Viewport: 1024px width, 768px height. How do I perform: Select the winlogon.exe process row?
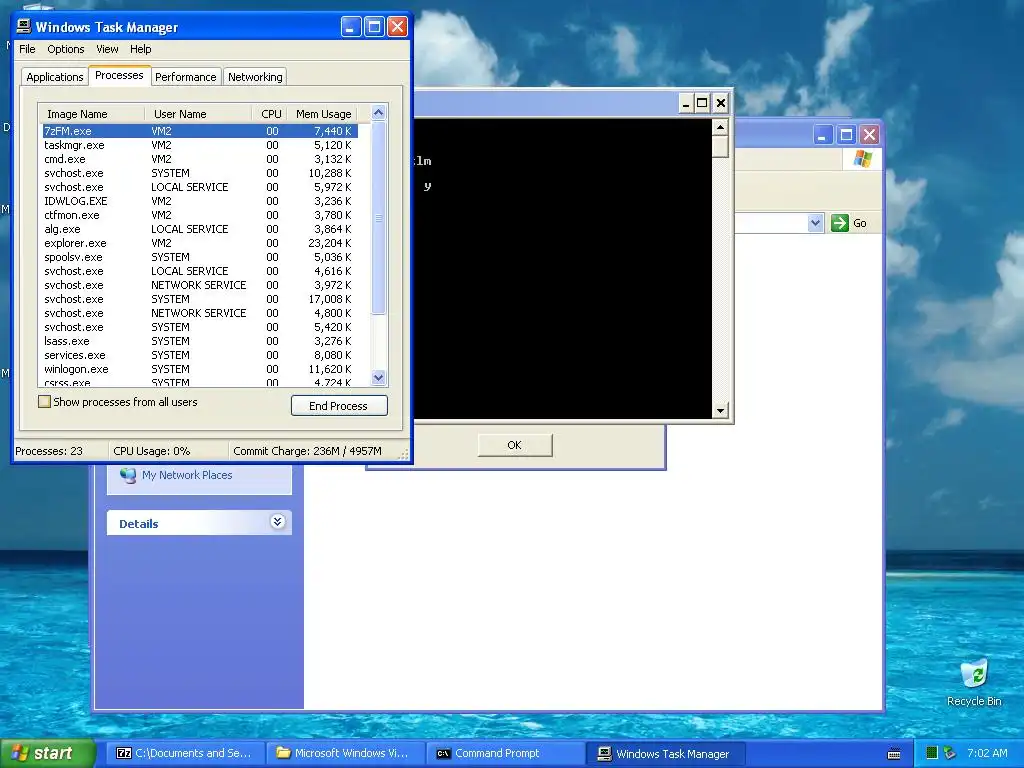(x=200, y=369)
